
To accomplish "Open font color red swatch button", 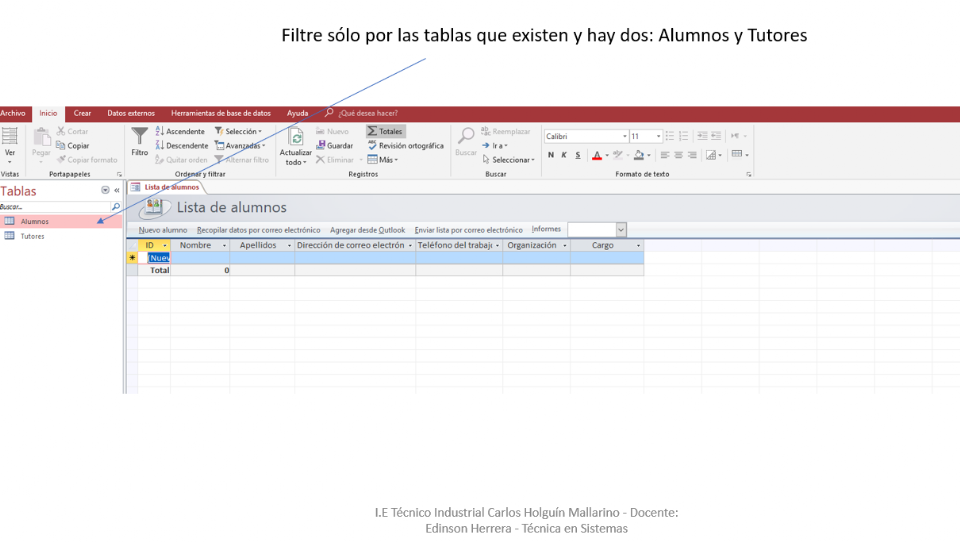I will [x=596, y=155].
